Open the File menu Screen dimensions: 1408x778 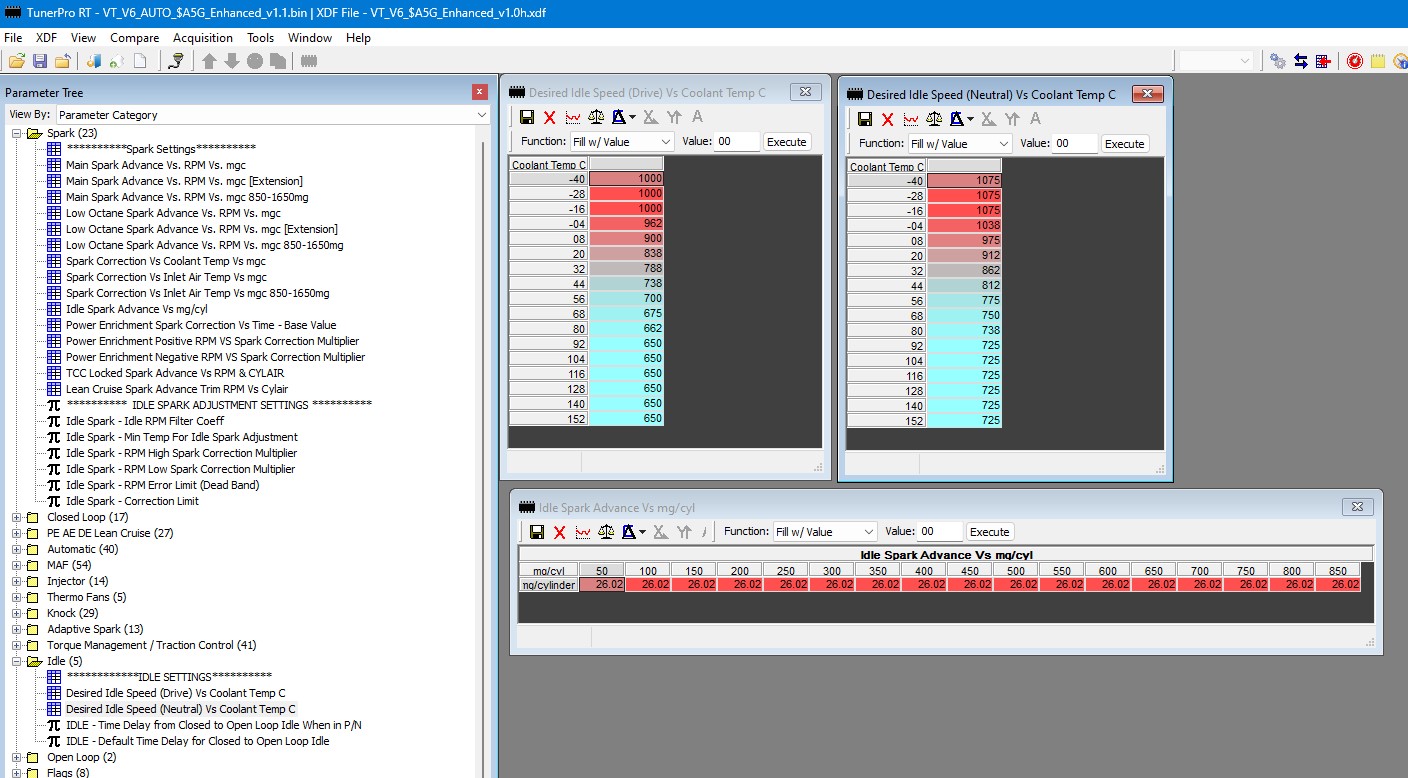pos(13,38)
